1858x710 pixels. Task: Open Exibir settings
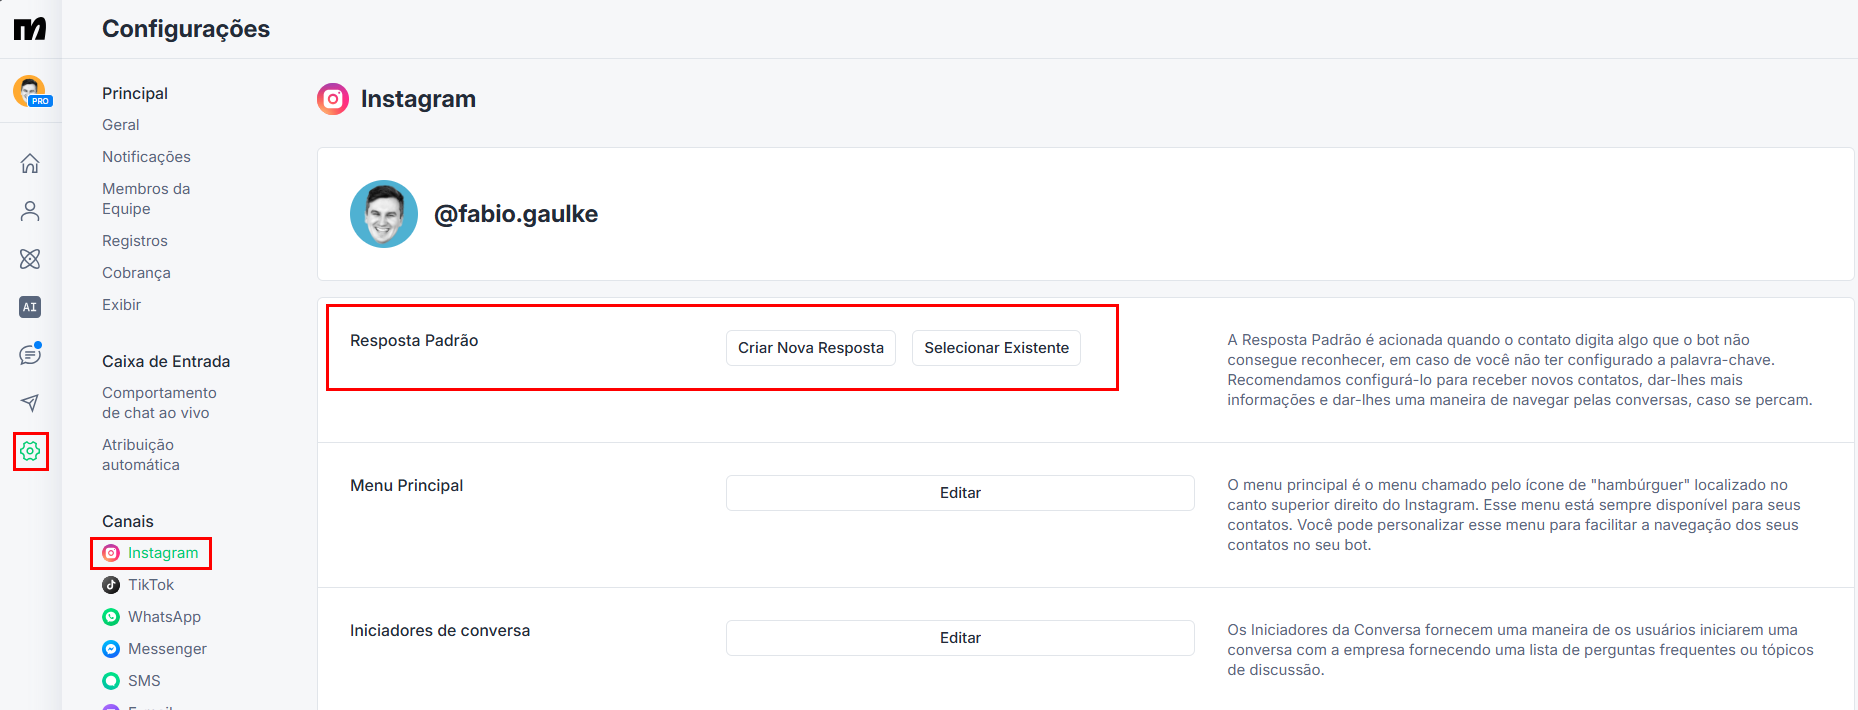[x=122, y=305]
